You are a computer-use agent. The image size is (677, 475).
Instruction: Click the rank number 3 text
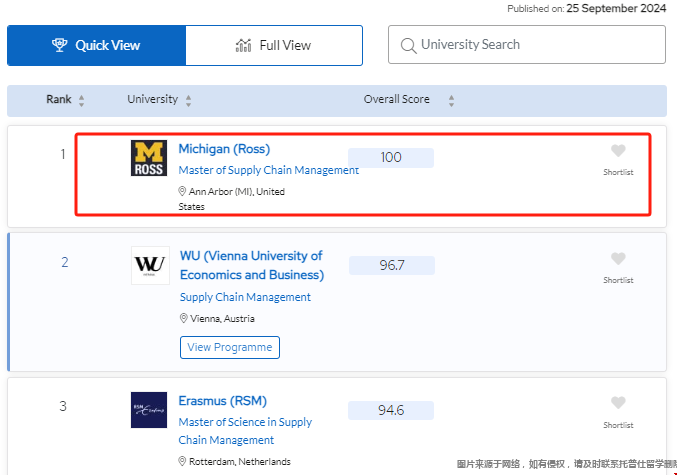[63, 406]
